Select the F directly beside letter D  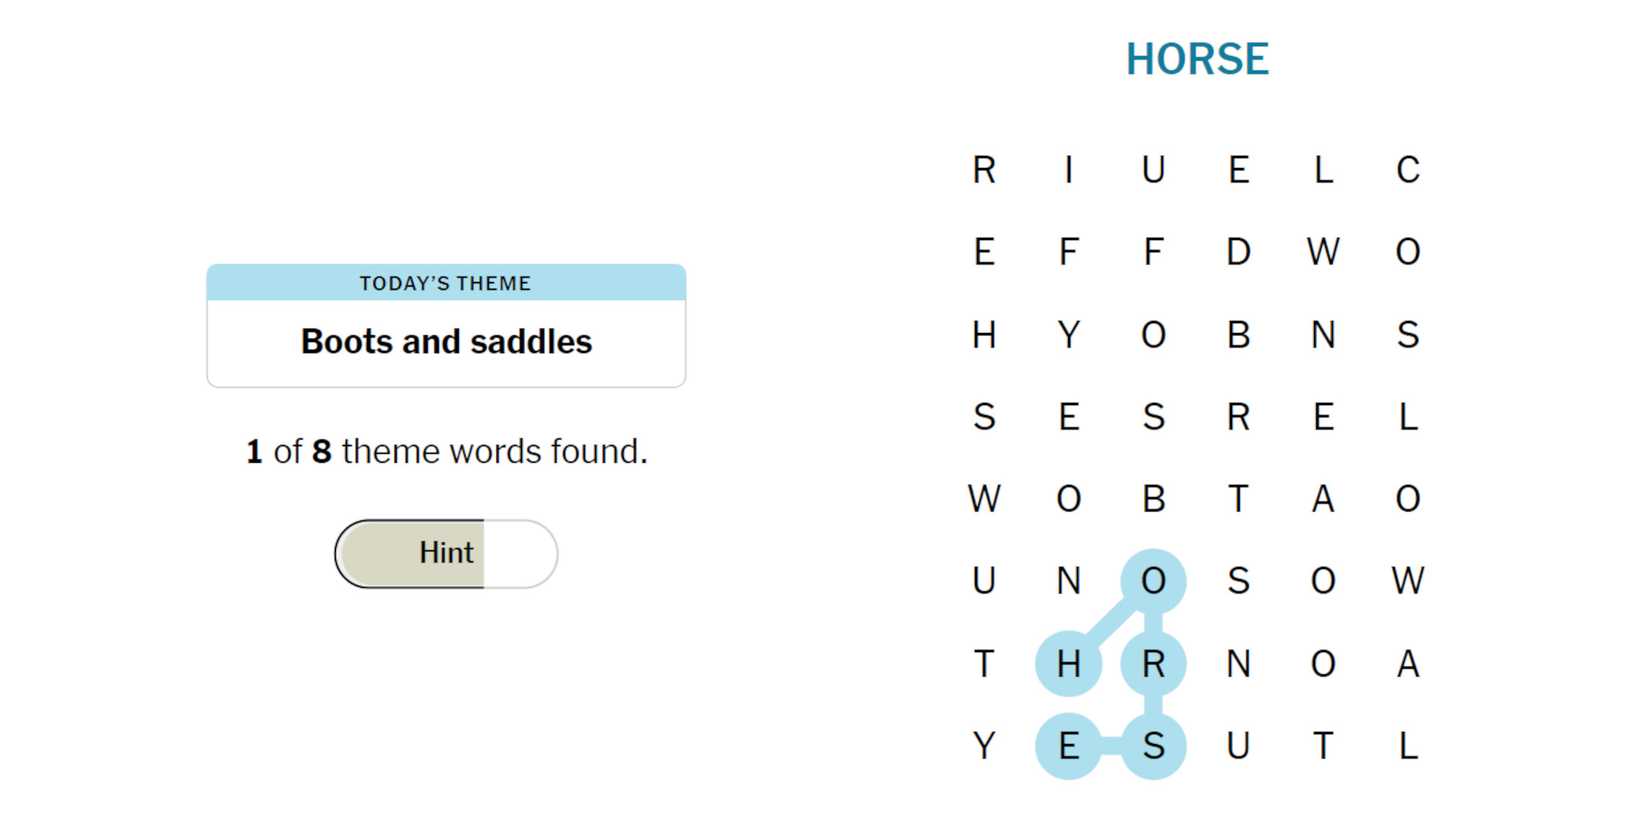point(1153,252)
